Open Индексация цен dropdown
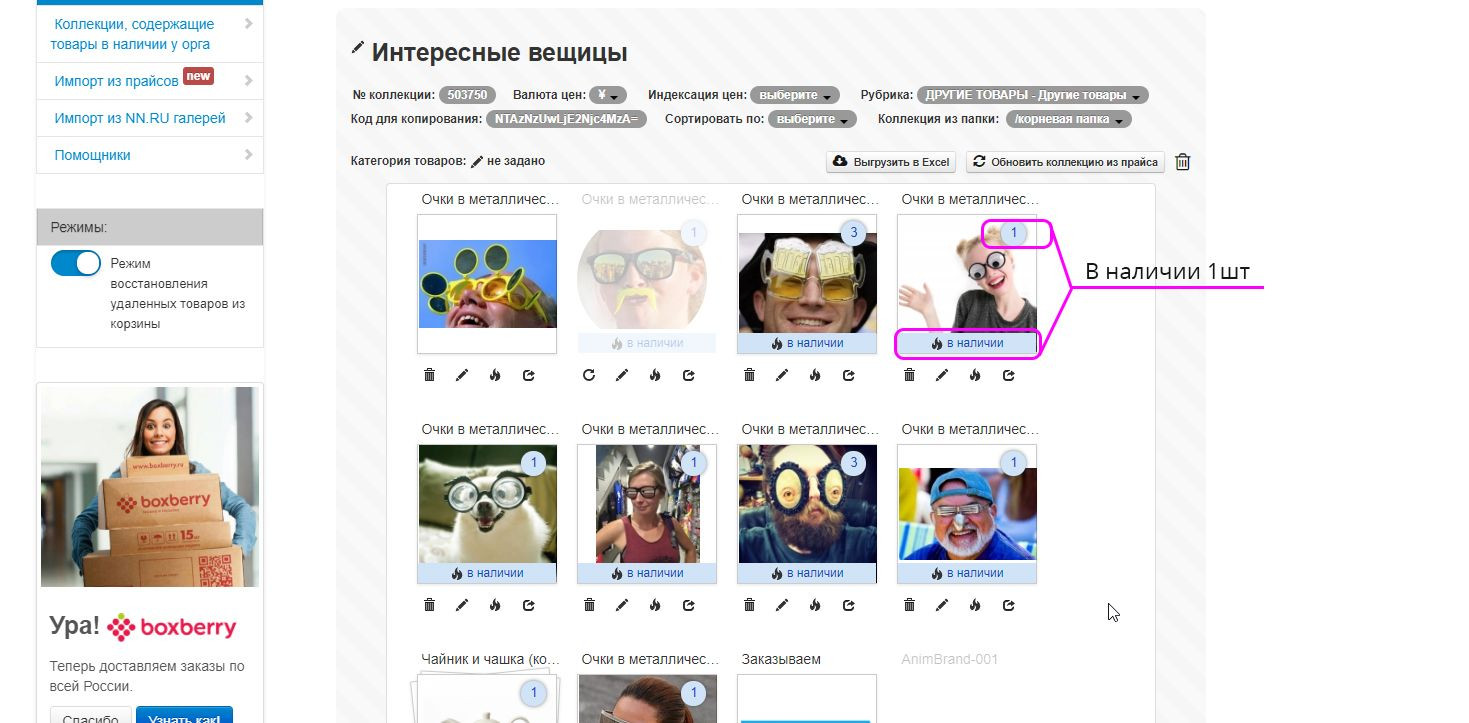The width and height of the screenshot is (1469, 723). click(x=794, y=95)
